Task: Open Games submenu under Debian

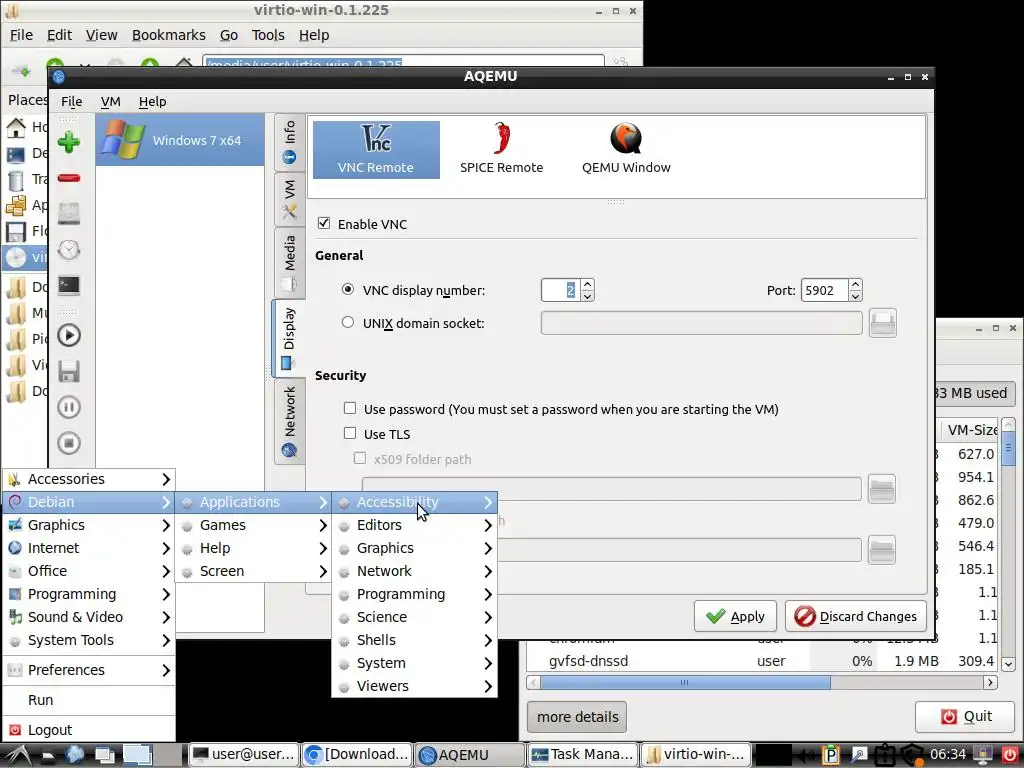Action: point(253,525)
